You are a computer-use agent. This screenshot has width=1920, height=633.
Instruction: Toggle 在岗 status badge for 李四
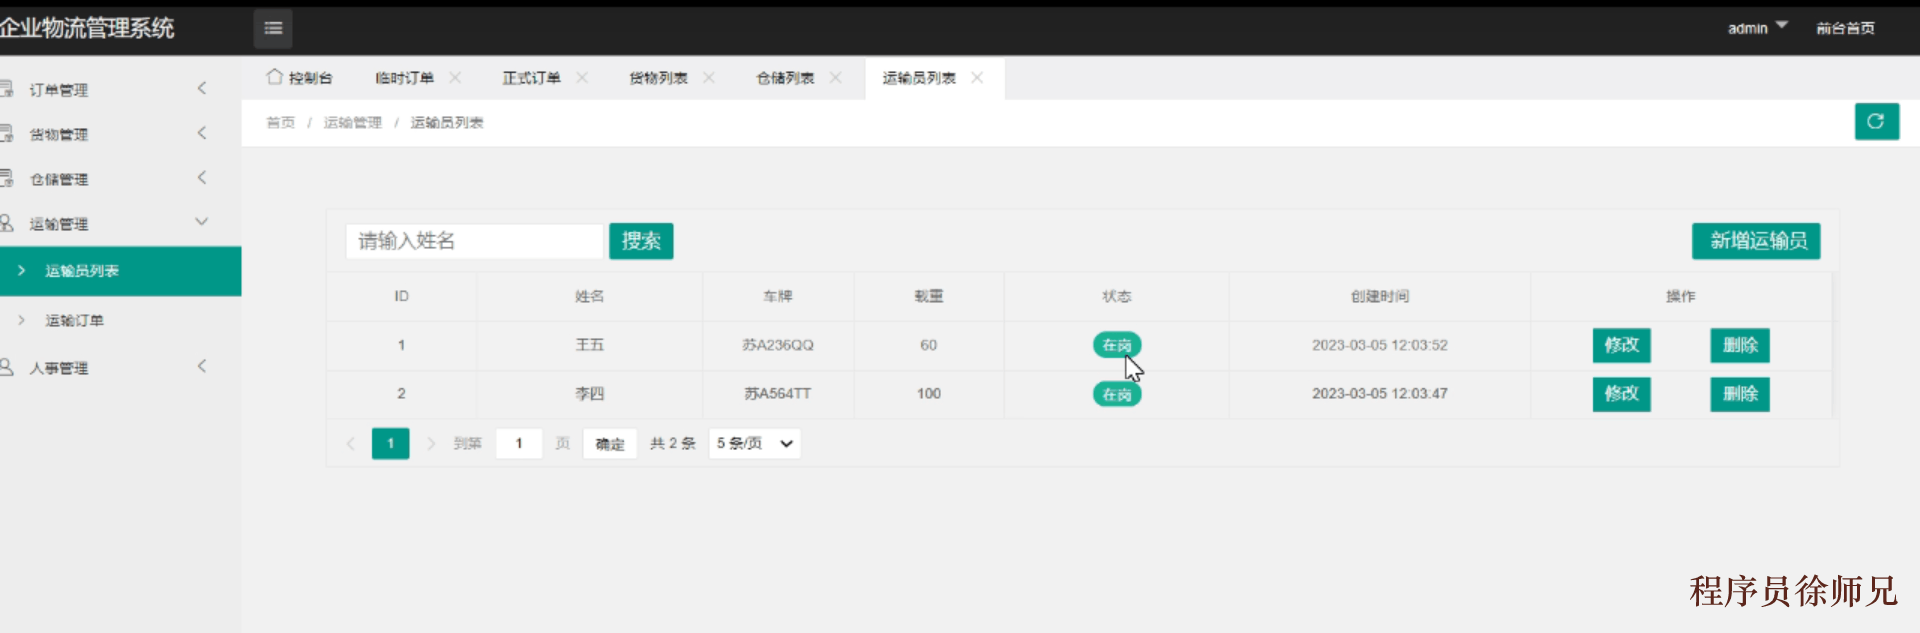click(1117, 394)
